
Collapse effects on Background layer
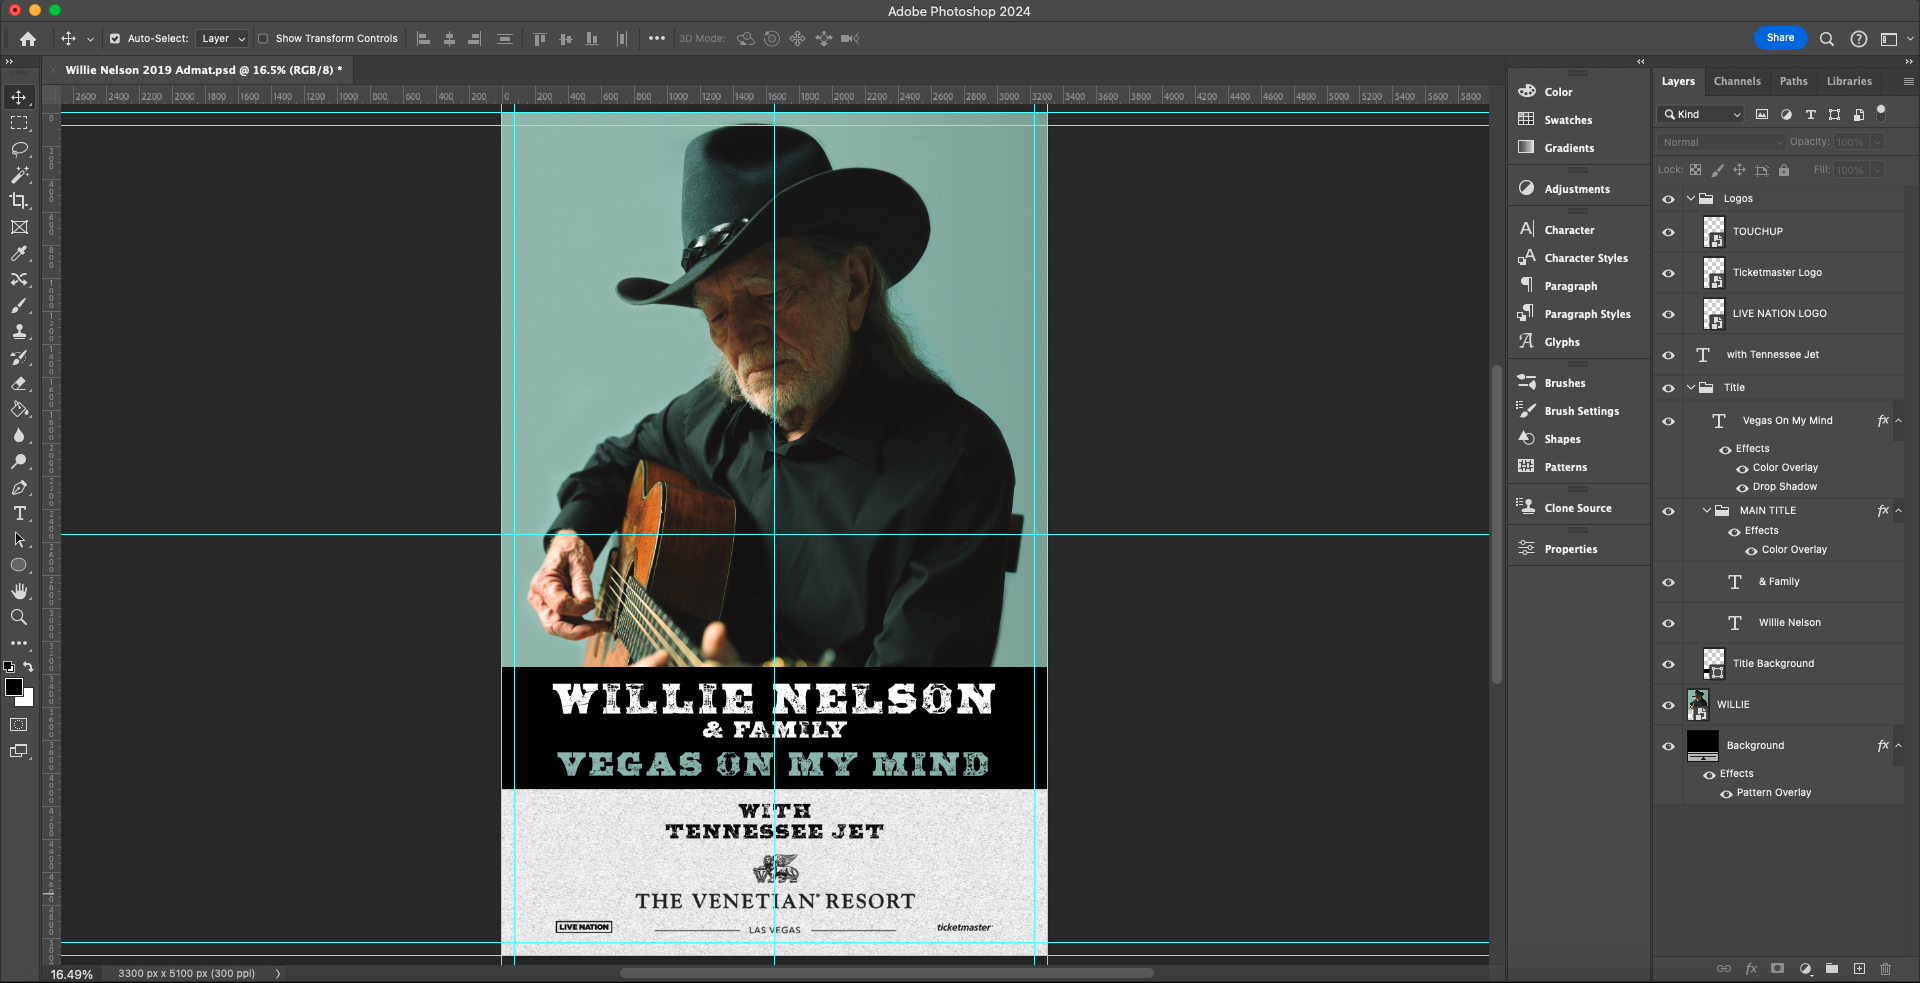[x=1899, y=746]
